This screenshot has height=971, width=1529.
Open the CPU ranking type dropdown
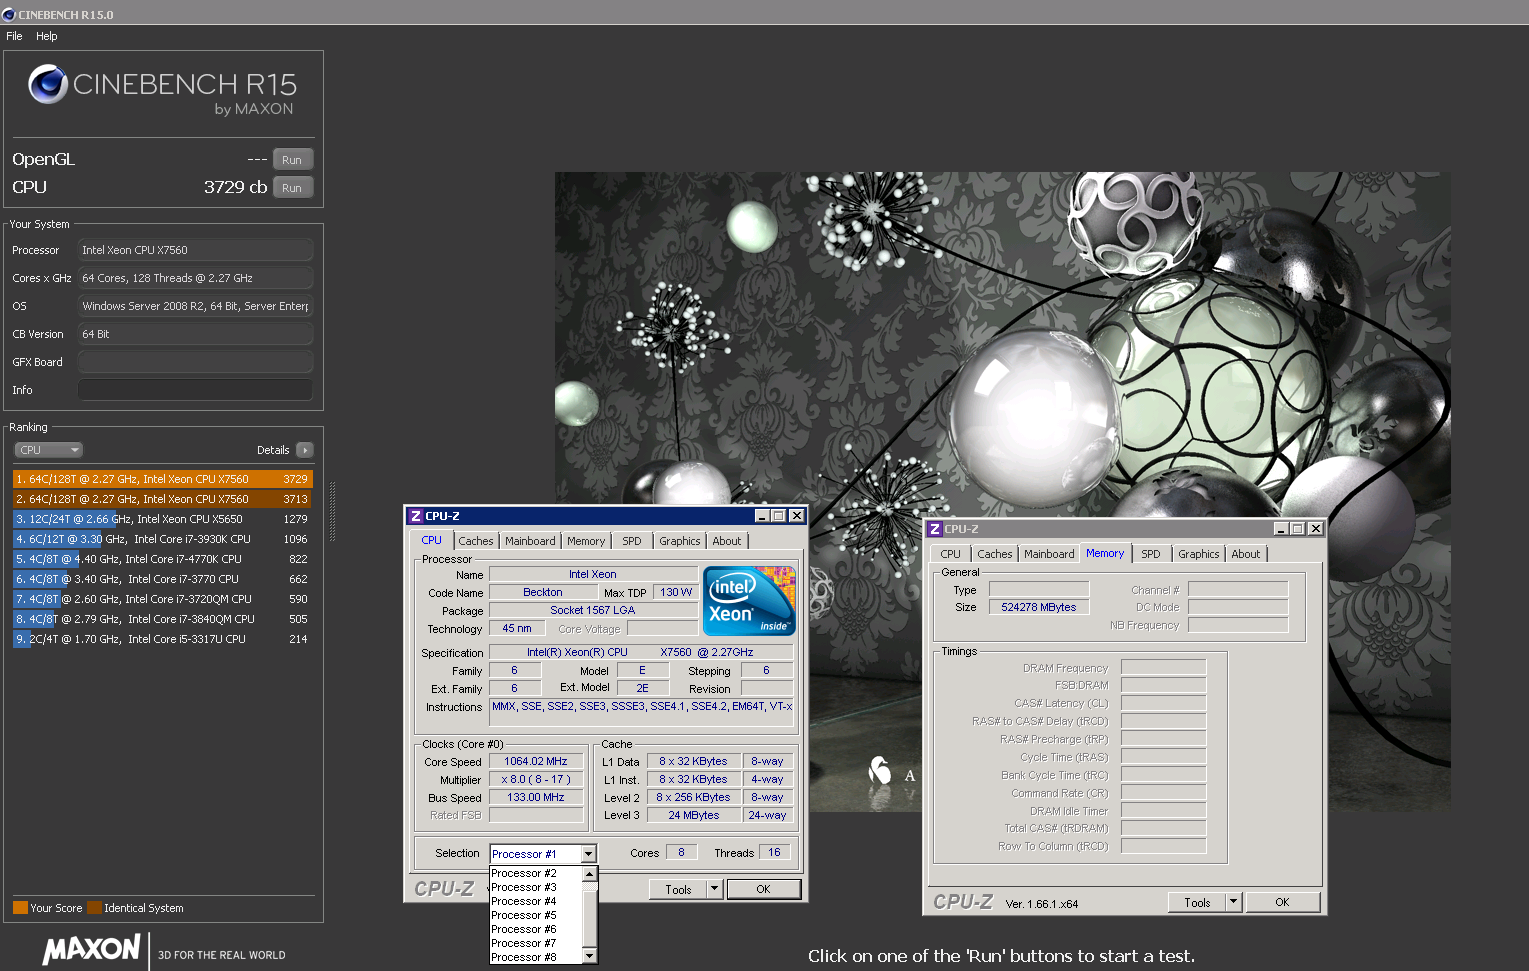[x=48, y=450]
